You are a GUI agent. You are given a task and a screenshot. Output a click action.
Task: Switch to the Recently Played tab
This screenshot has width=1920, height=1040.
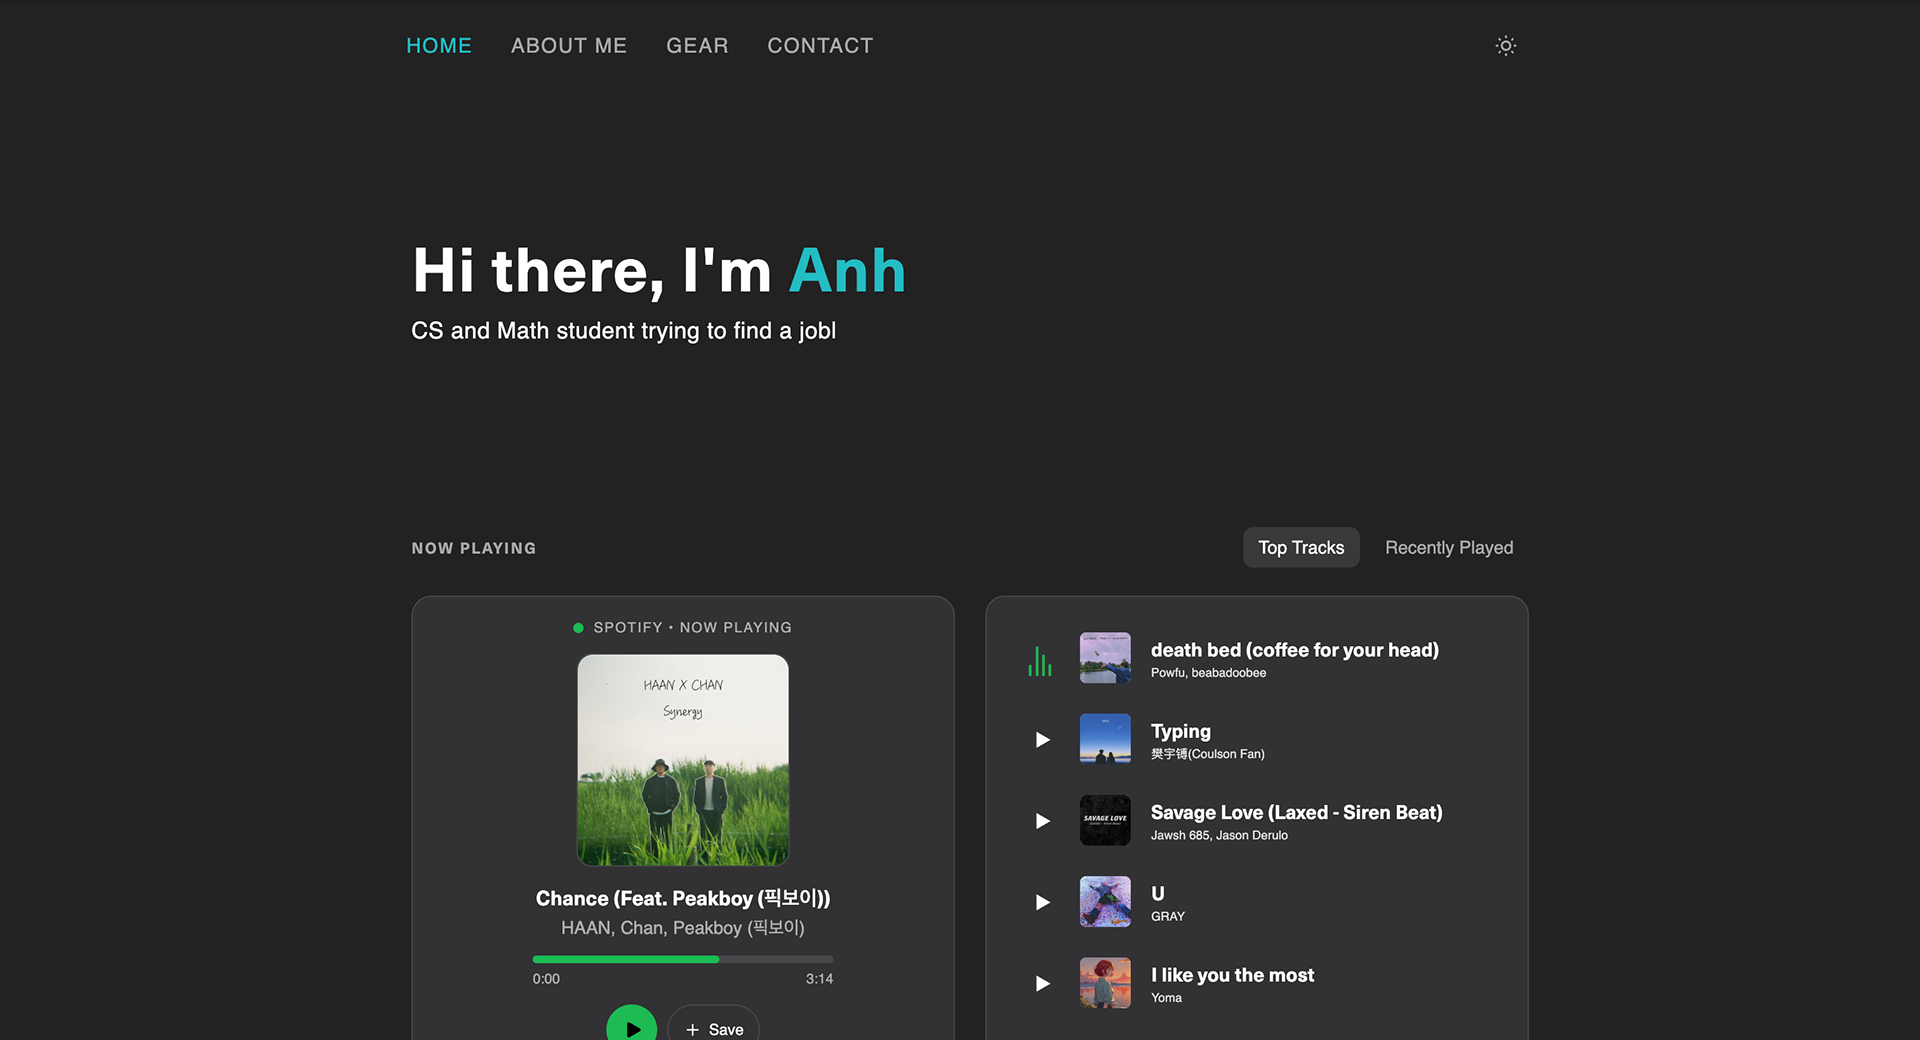tap(1449, 548)
